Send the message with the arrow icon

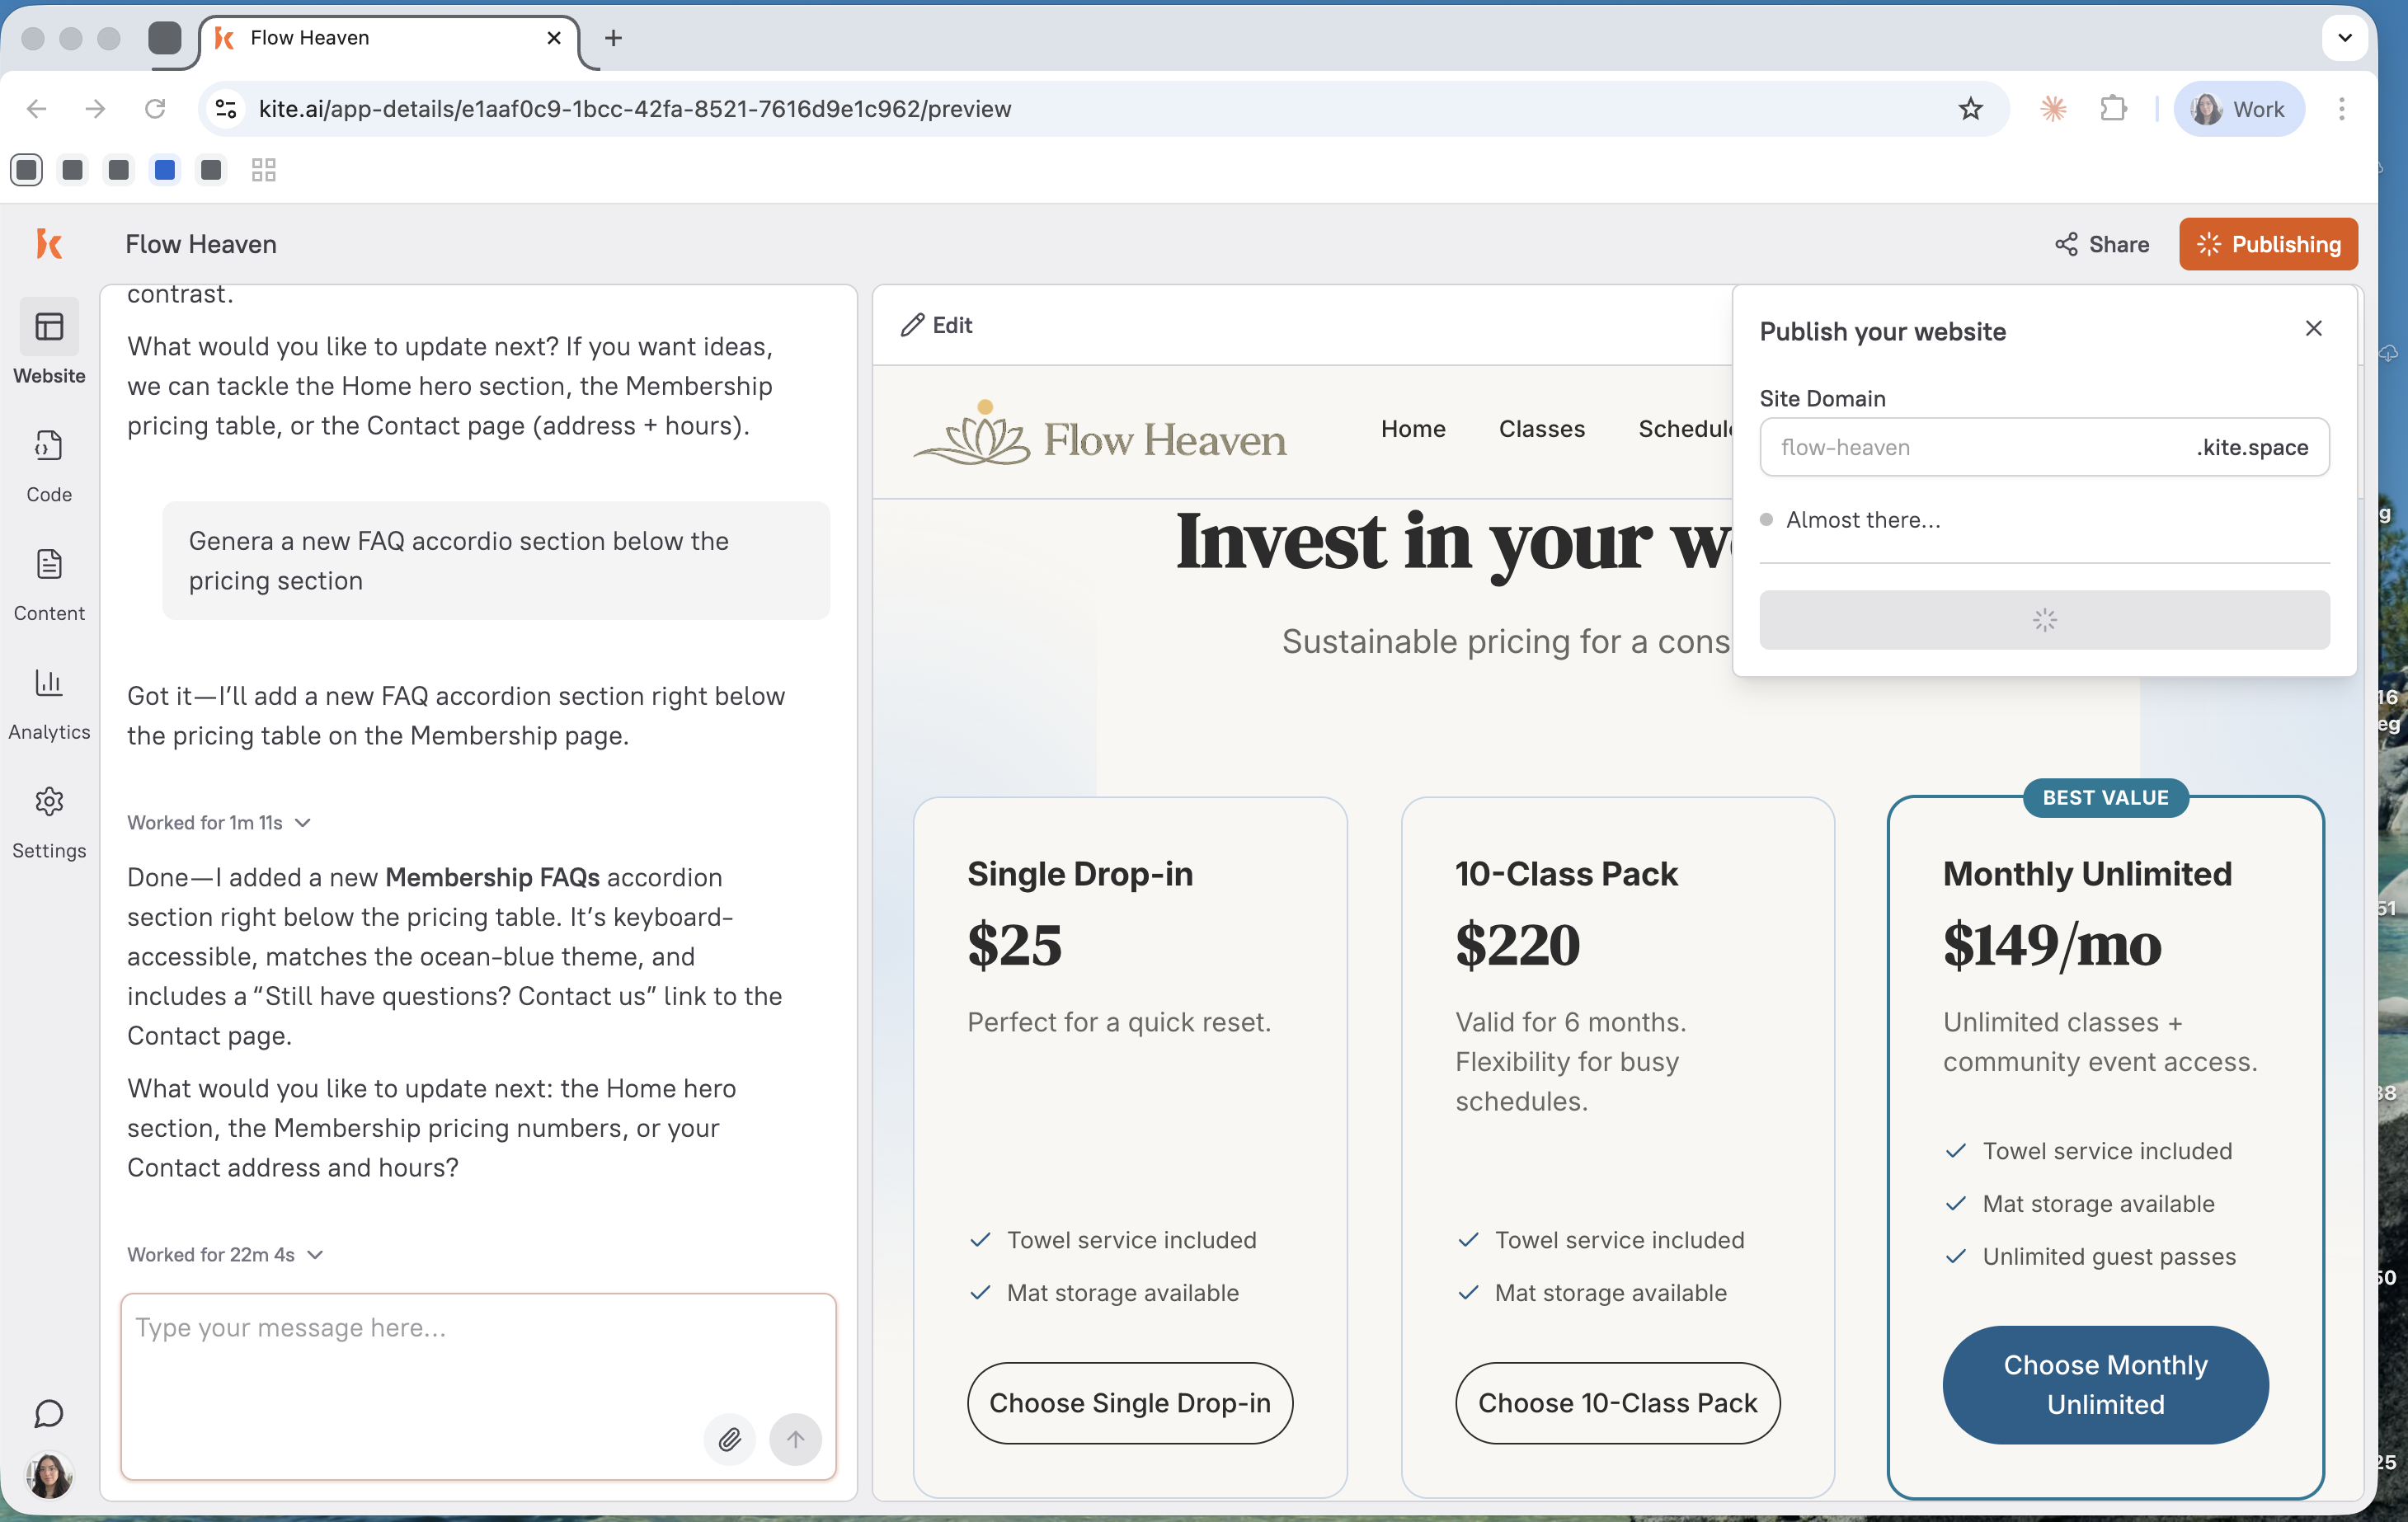(x=795, y=1440)
